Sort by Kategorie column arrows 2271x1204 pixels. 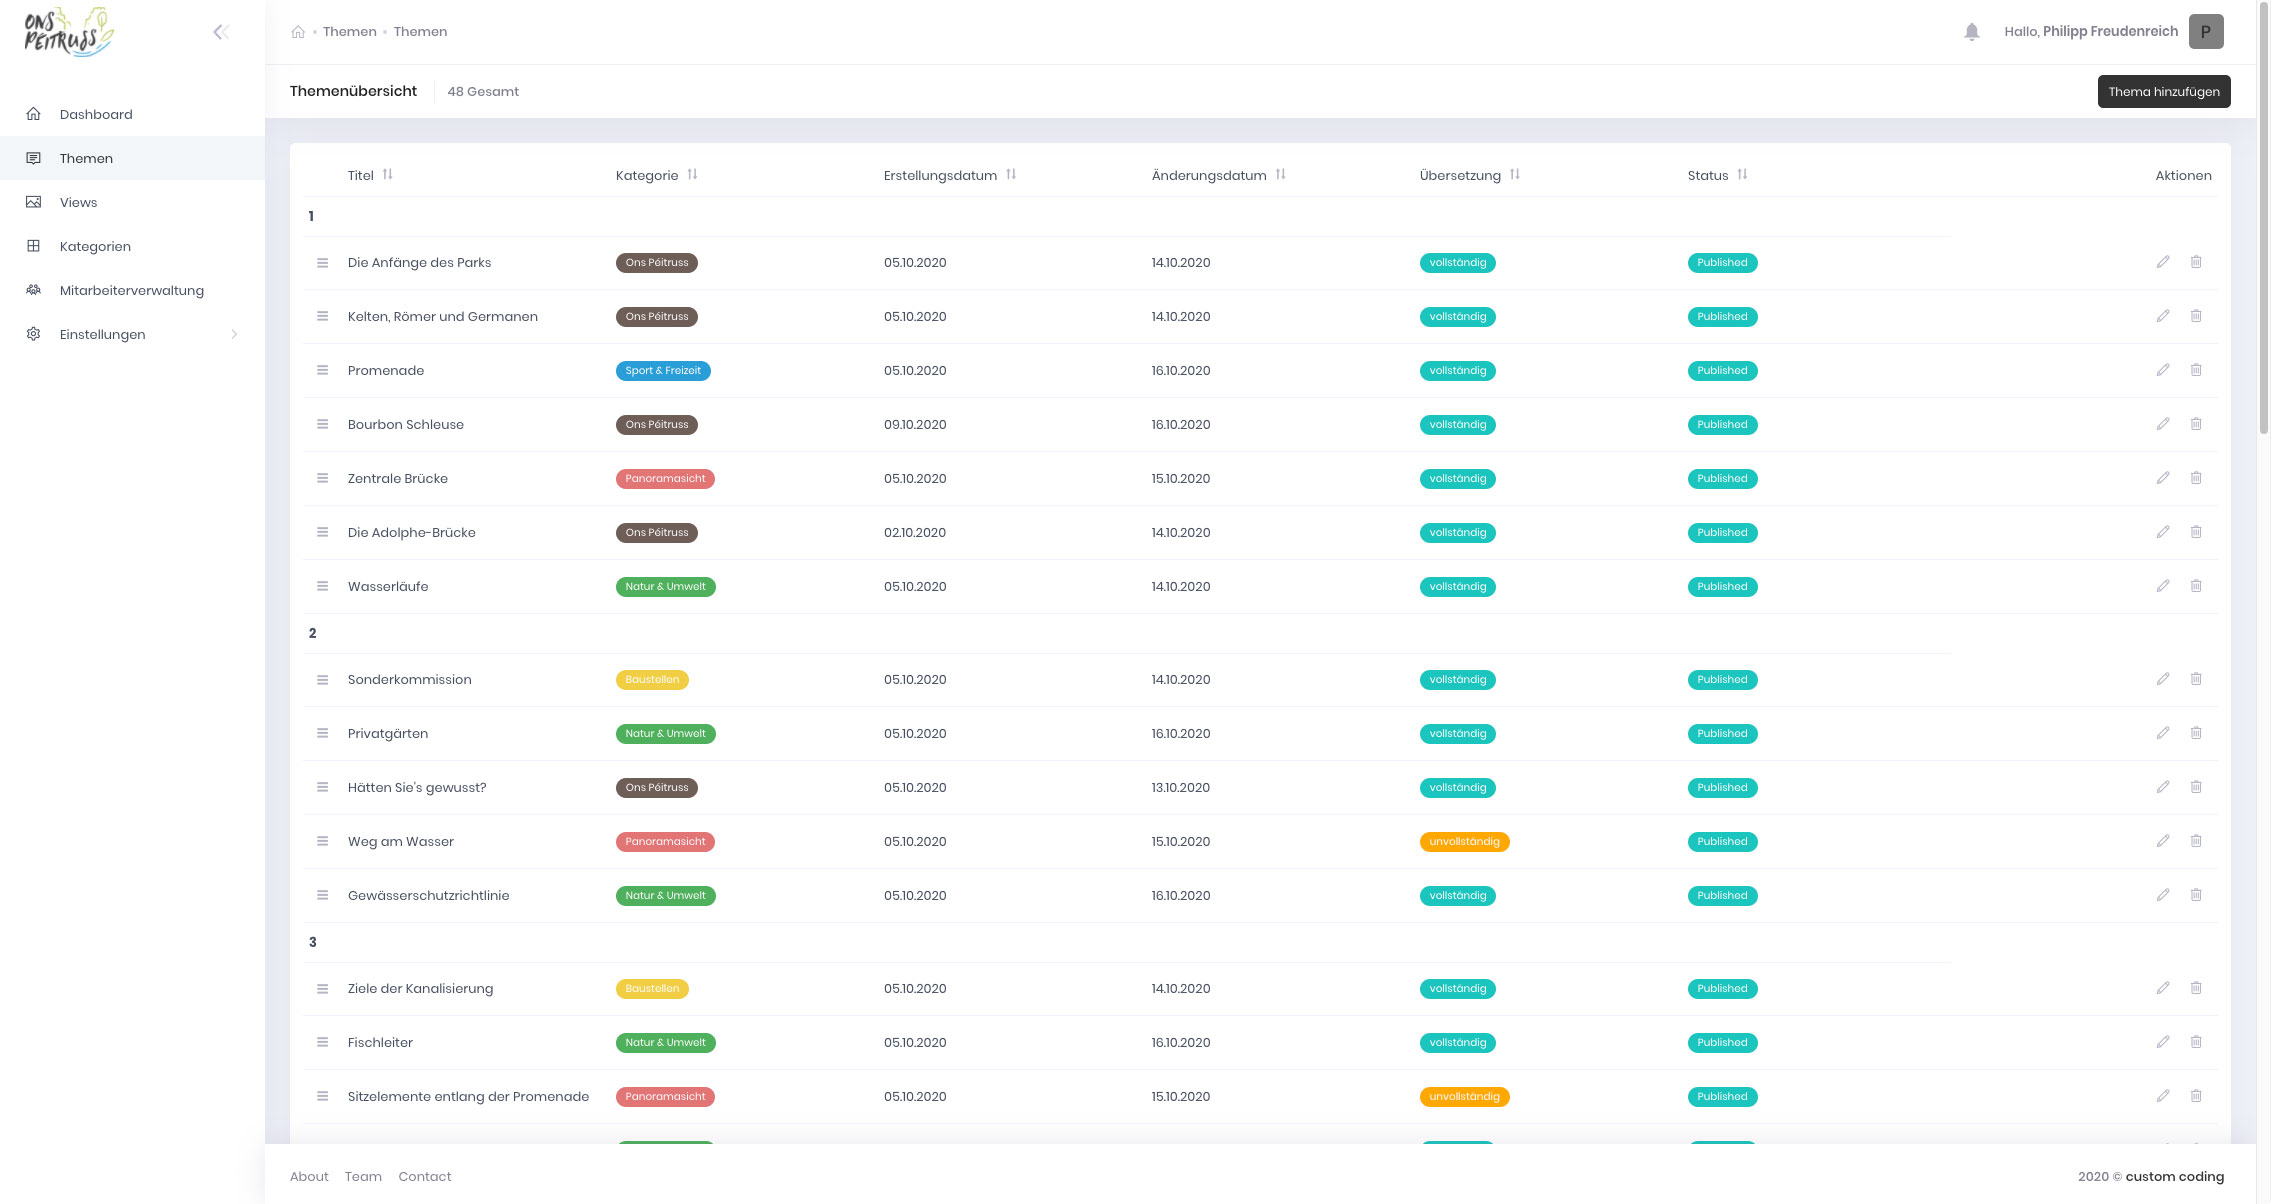692,175
